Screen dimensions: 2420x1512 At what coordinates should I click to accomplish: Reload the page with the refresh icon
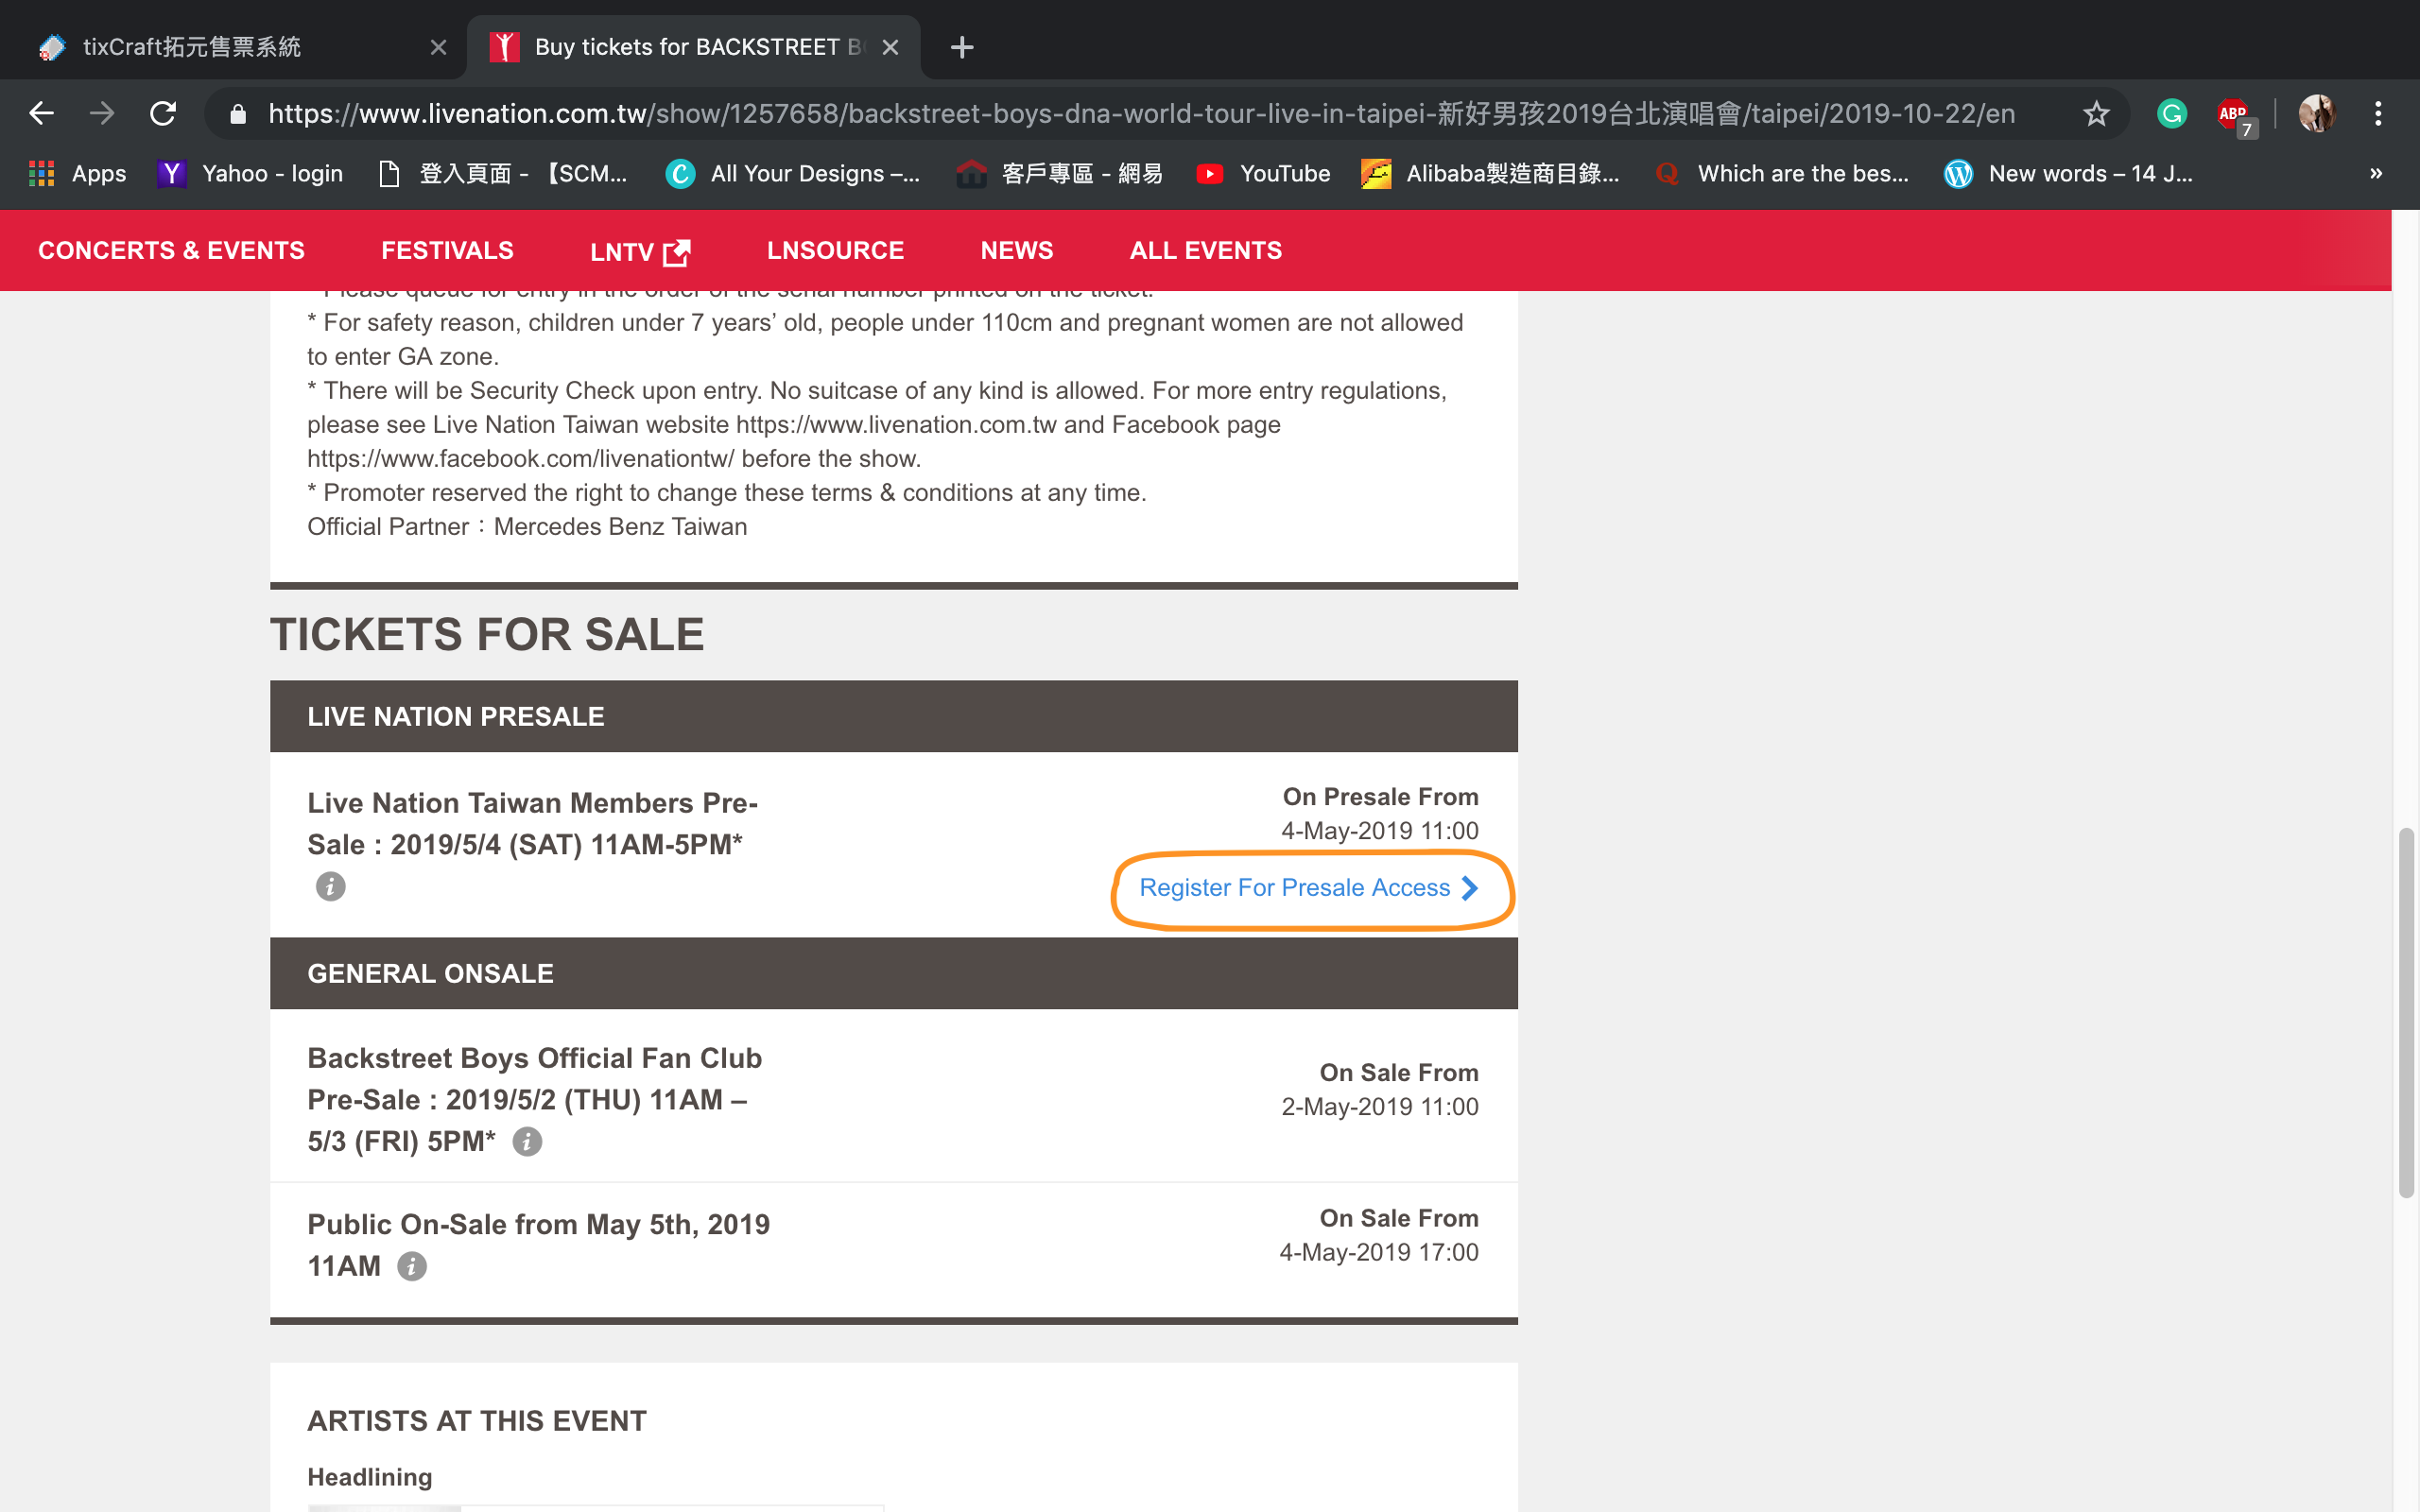(x=163, y=114)
